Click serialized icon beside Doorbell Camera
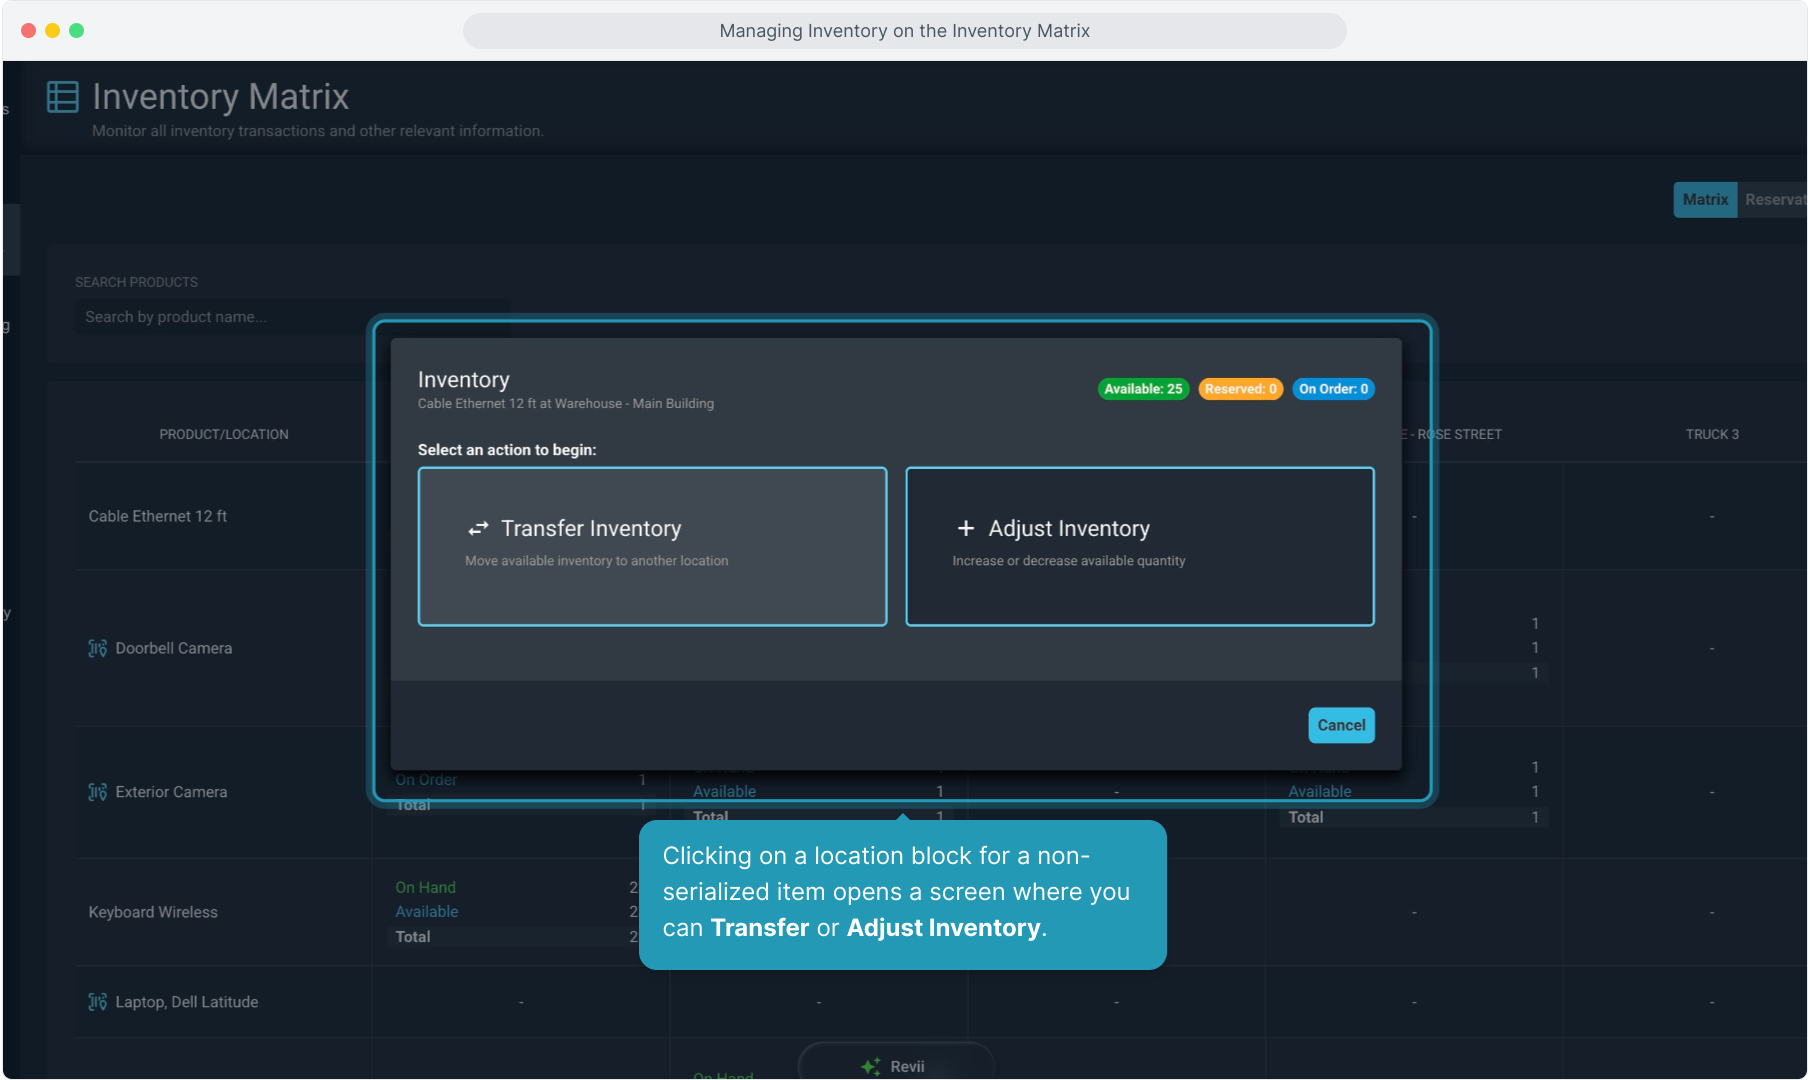The height and width of the screenshot is (1080, 1810). [x=98, y=648]
